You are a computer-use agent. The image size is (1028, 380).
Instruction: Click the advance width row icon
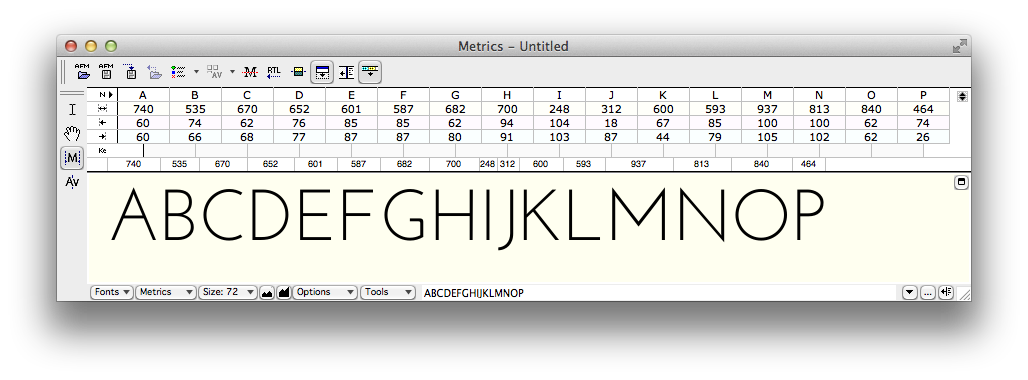coord(102,109)
